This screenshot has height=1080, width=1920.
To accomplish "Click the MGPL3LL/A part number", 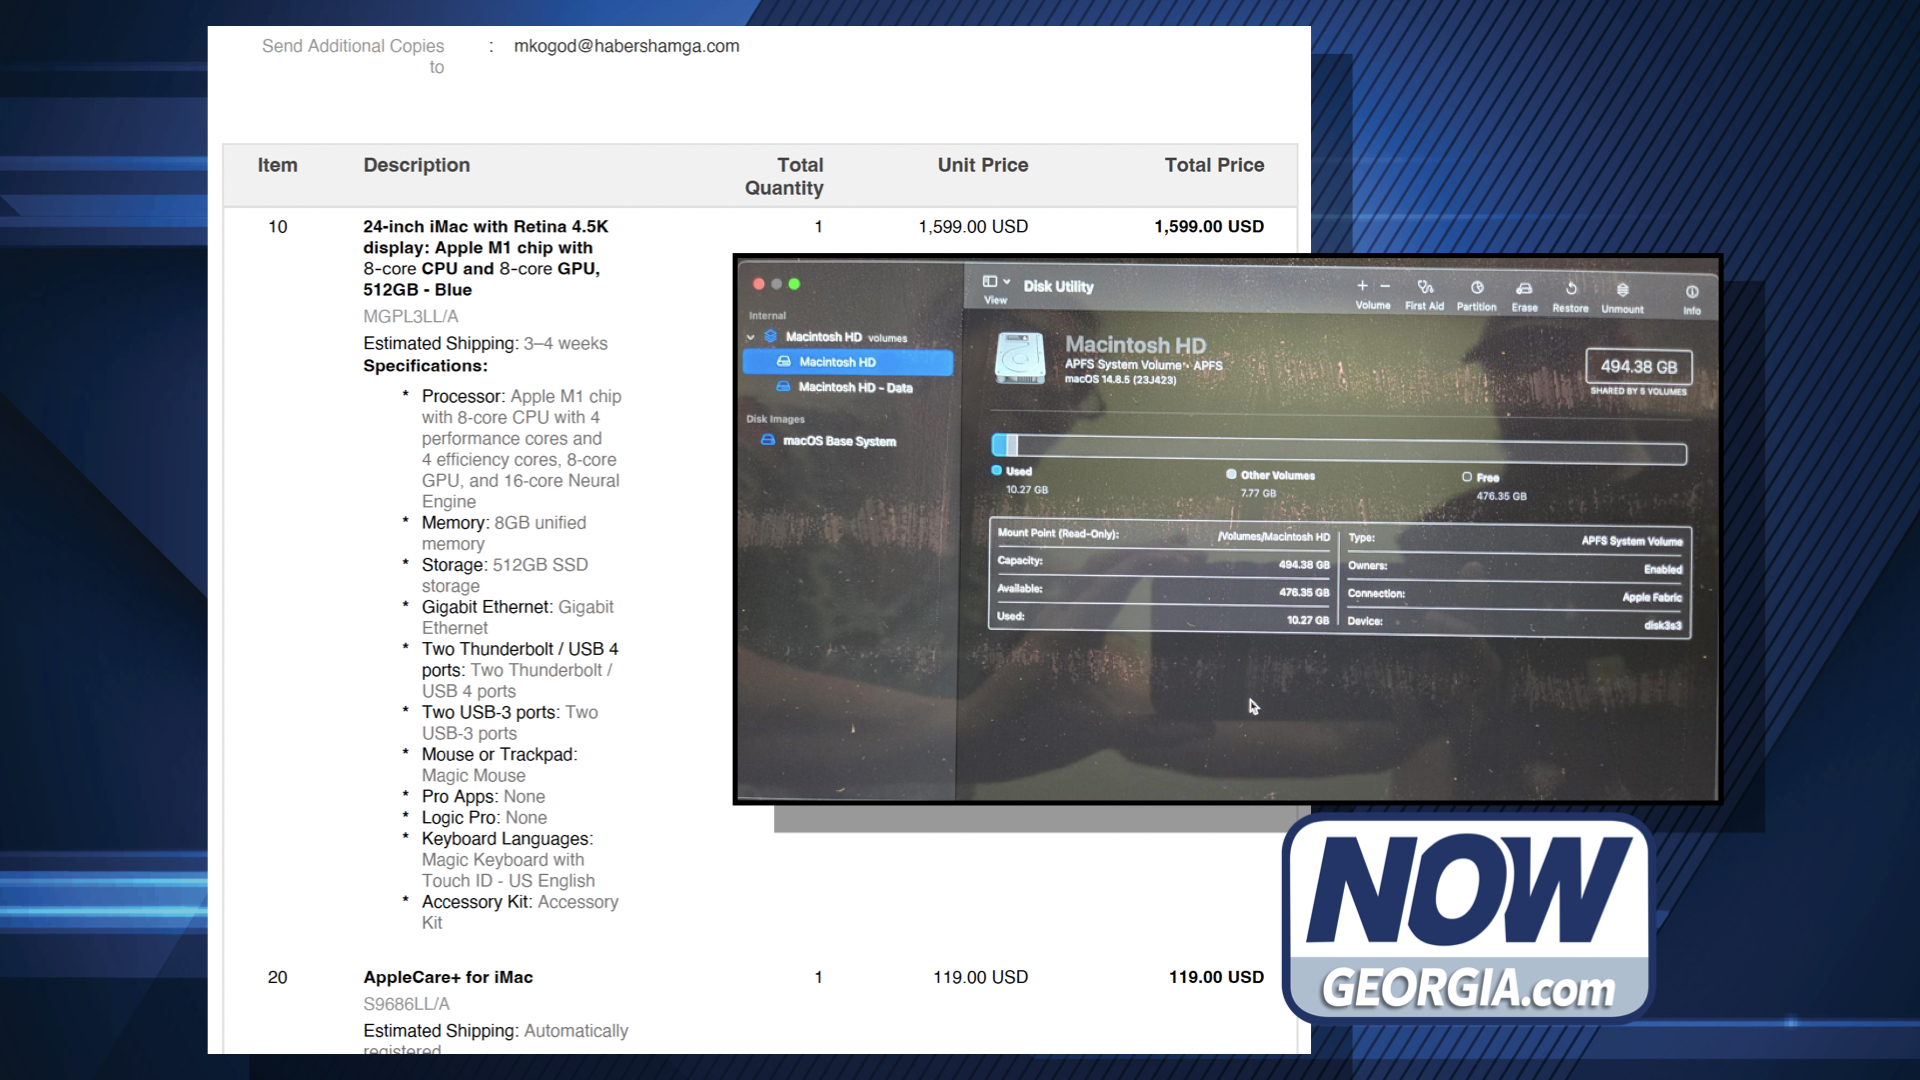I will tap(411, 316).
